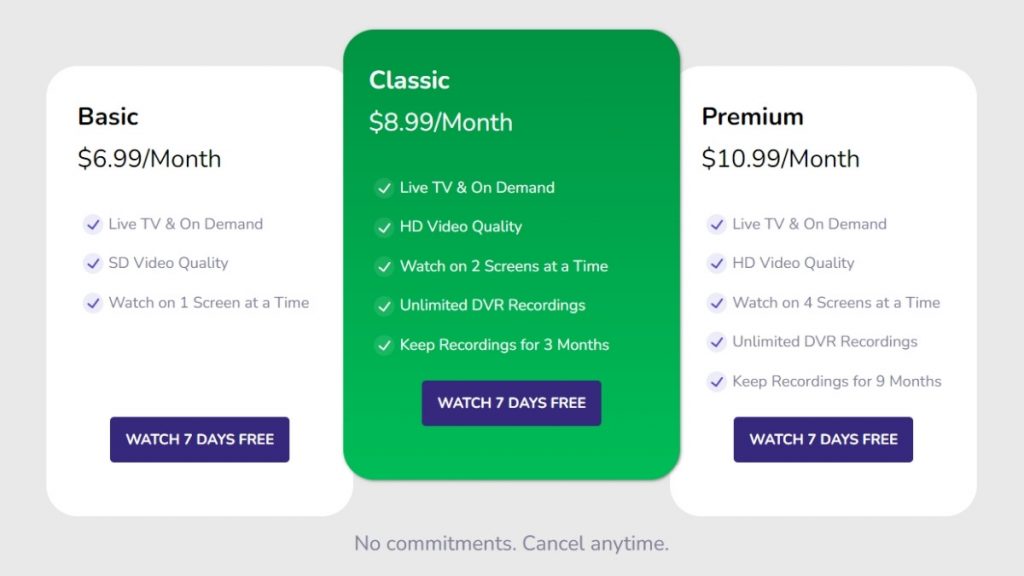This screenshot has height=576, width=1024.
Task: Start the Classic plan's 7-day free trial
Action: pos(511,403)
